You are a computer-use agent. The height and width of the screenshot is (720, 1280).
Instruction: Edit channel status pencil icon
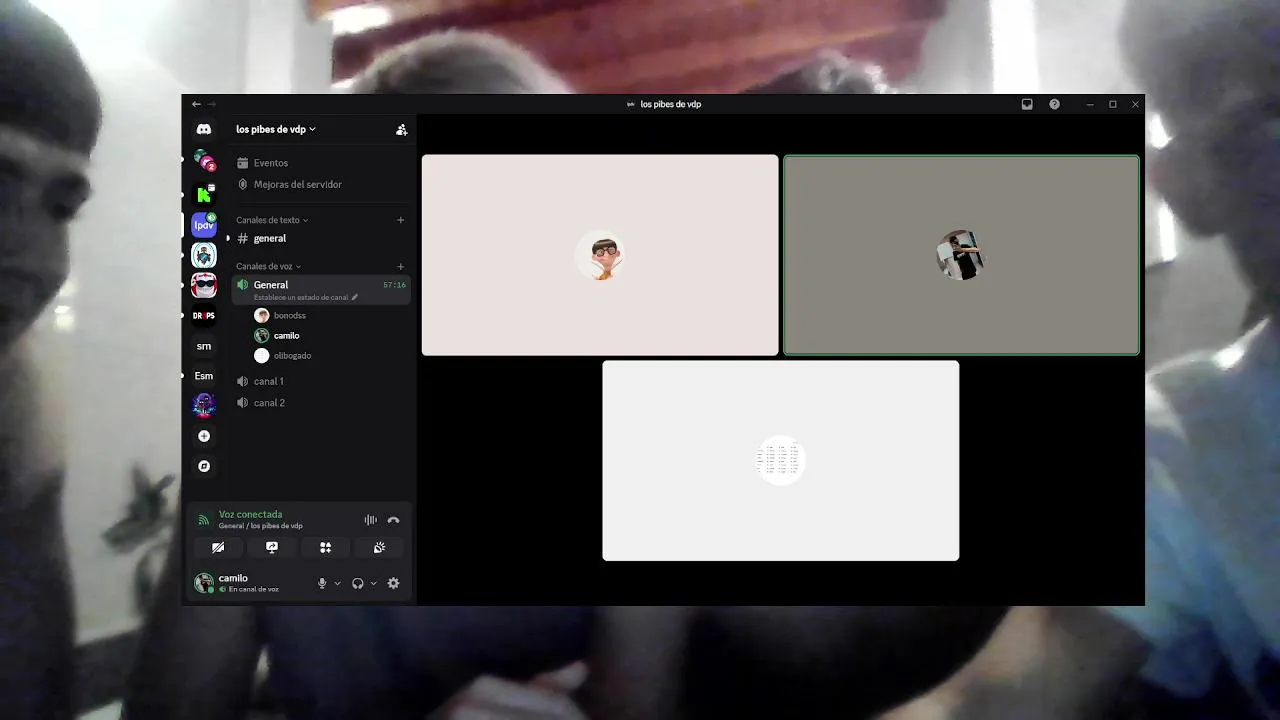(354, 297)
